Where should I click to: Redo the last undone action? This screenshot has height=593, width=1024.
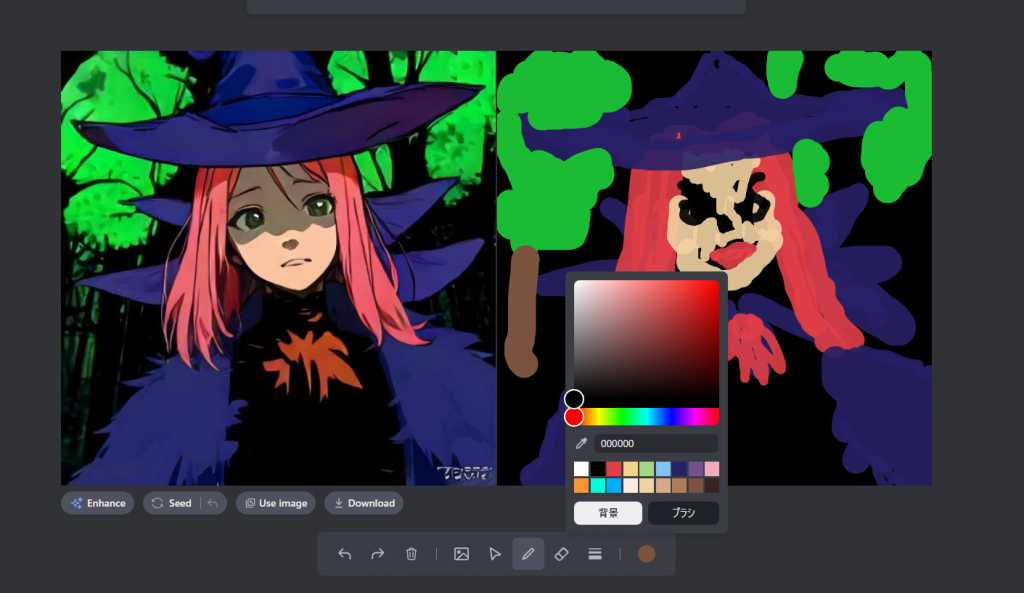click(x=378, y=554)
